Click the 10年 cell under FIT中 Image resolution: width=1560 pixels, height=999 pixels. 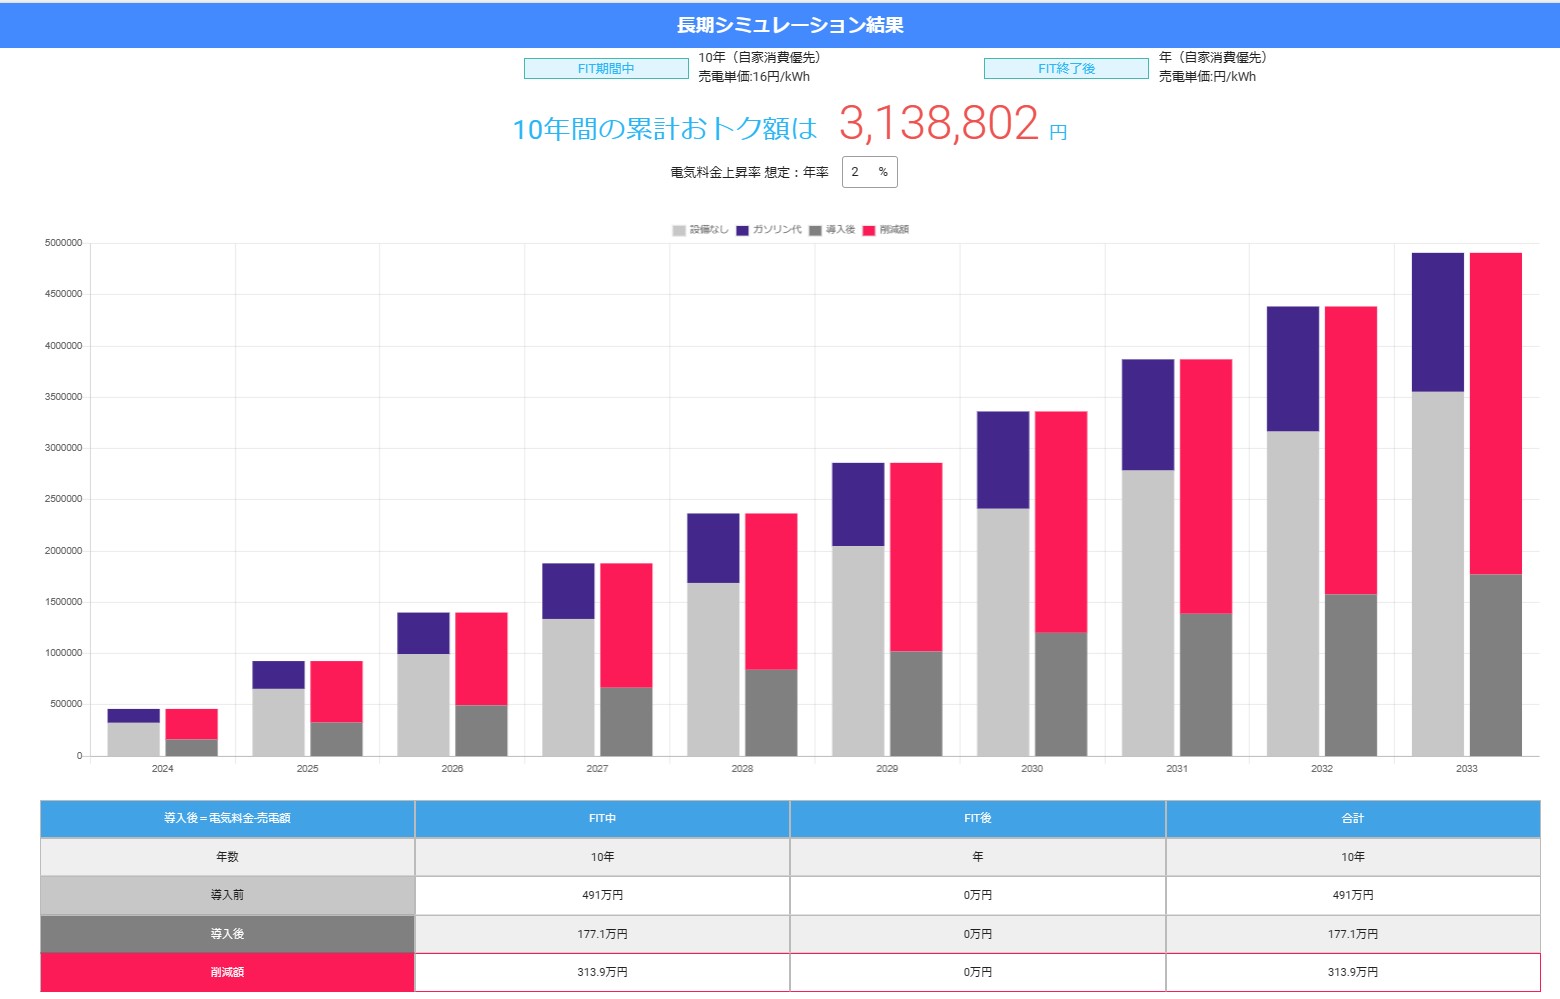[602, 857]
